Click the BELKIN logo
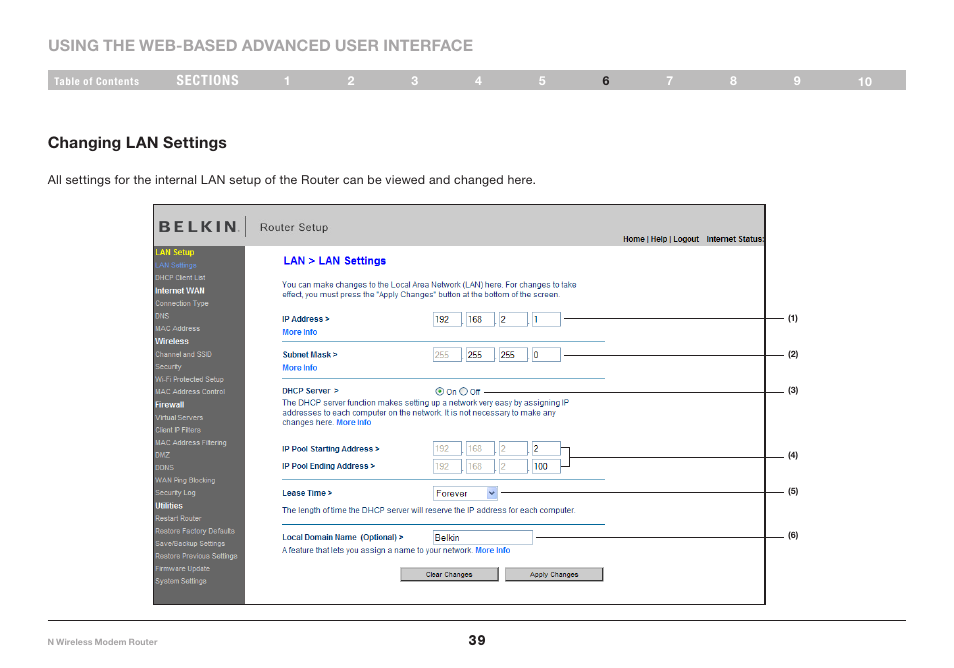This screenshot has width=954, height=668. click(x=199, y=226)
